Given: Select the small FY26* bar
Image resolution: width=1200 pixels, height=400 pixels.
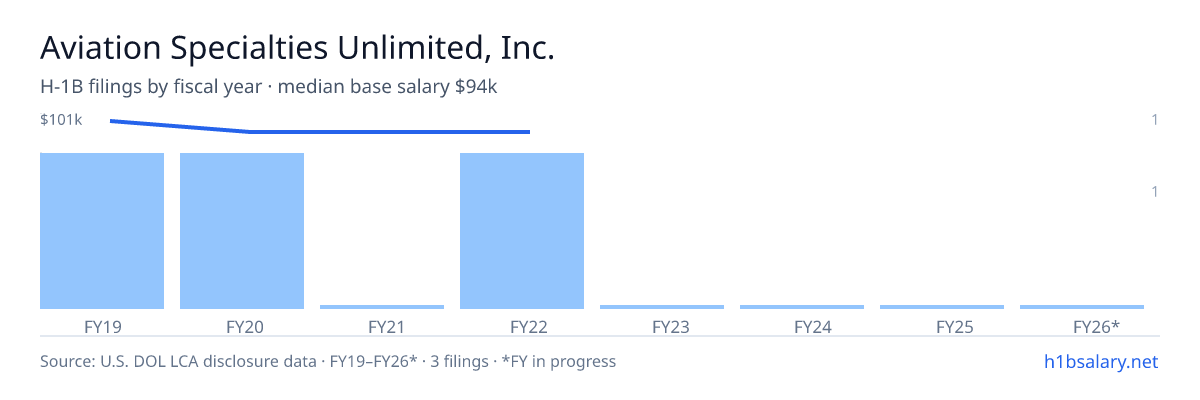Looking at the screenshot, I should 1082,307.
